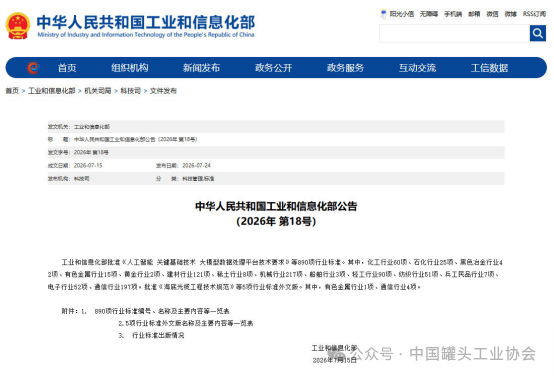Click the 微博 link in top bar
Screen dimensions: 554x376
pos(511,14)
